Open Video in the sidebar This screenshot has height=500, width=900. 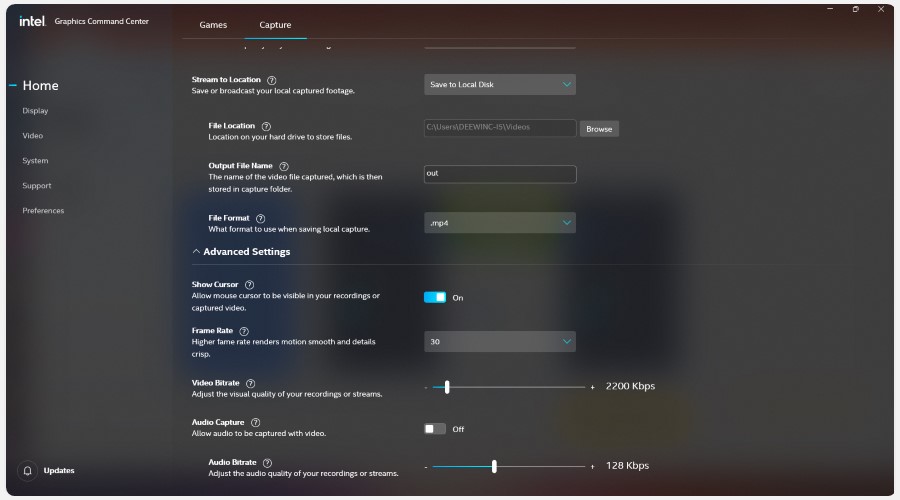(x=33, y=136)
